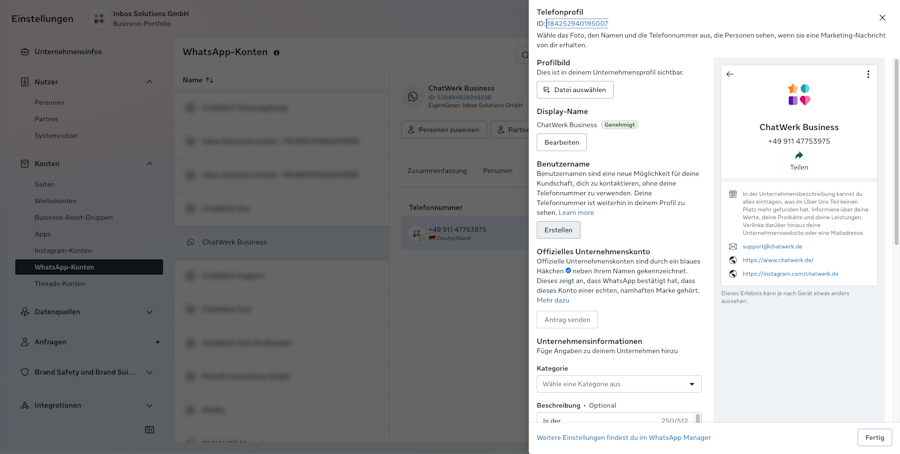Open Threads-Konten in sidebar
Viewport: 900px width, 454px height.
(60, 284)
